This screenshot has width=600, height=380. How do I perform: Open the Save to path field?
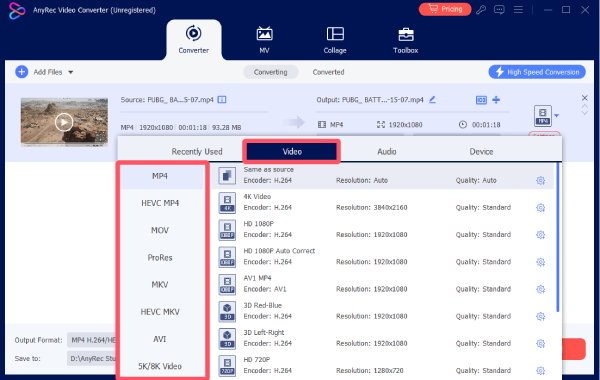[x=92, y=359]
